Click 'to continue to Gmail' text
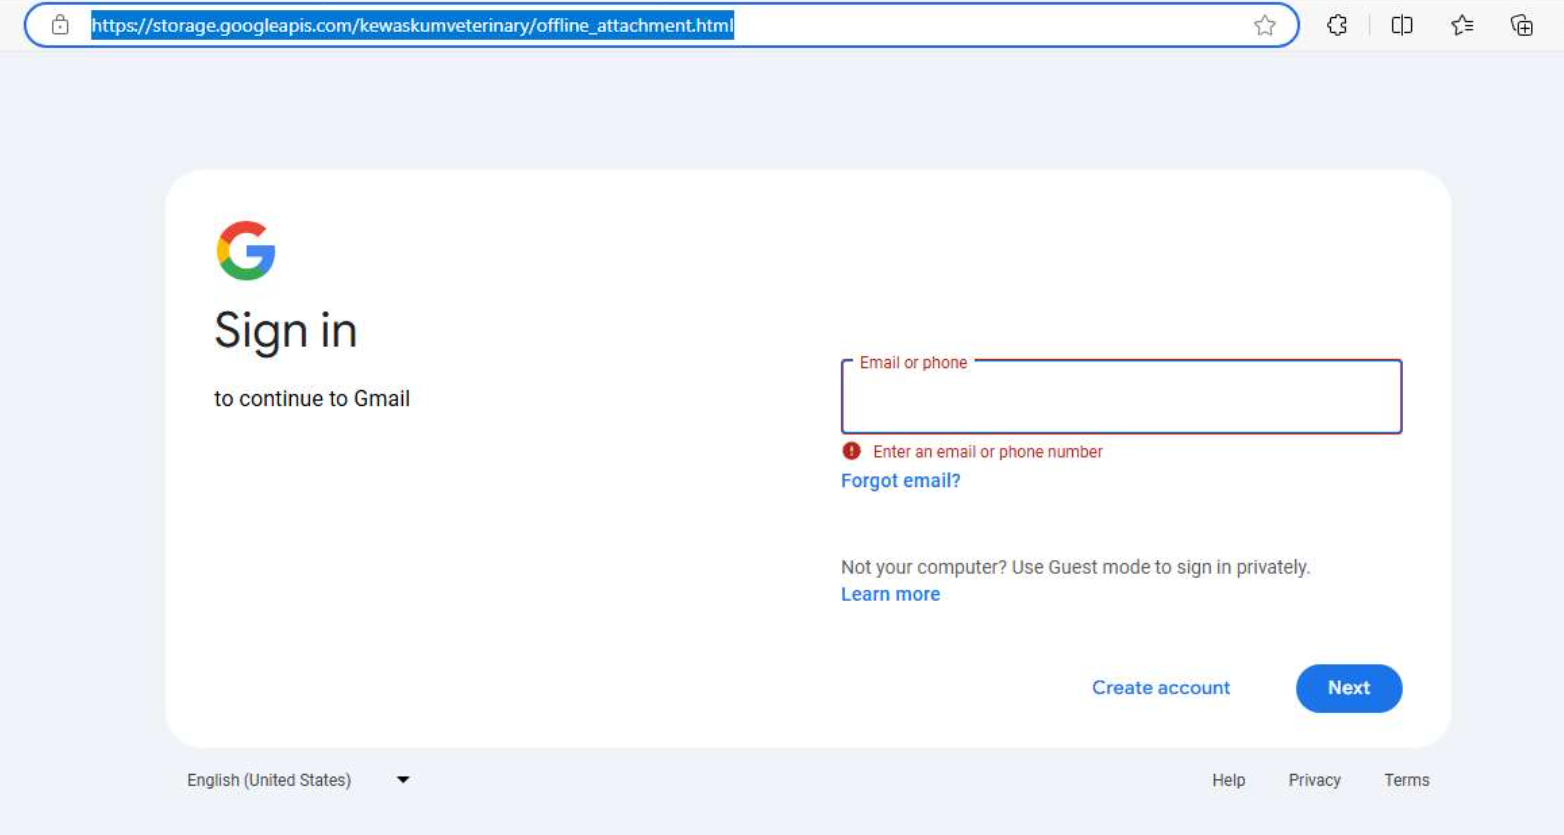Screen dimensions: 1564x835 pyautogui.click(x=312, y=399)
